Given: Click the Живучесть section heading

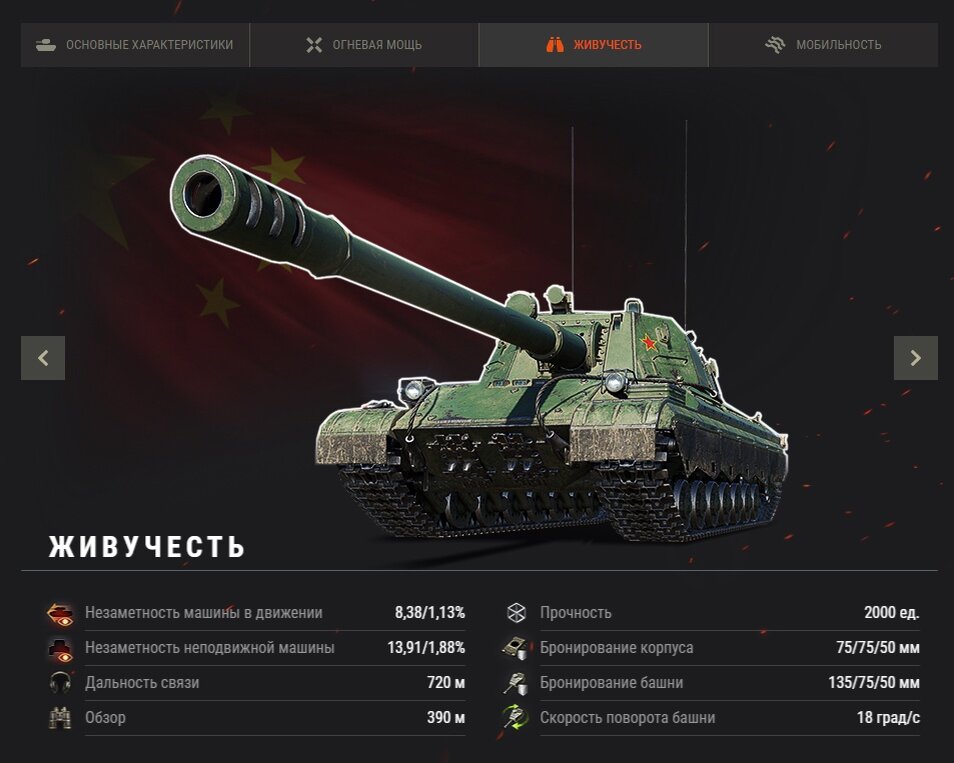Looking at the screenshot, I should pyautogui.click(x=147, y=546).
